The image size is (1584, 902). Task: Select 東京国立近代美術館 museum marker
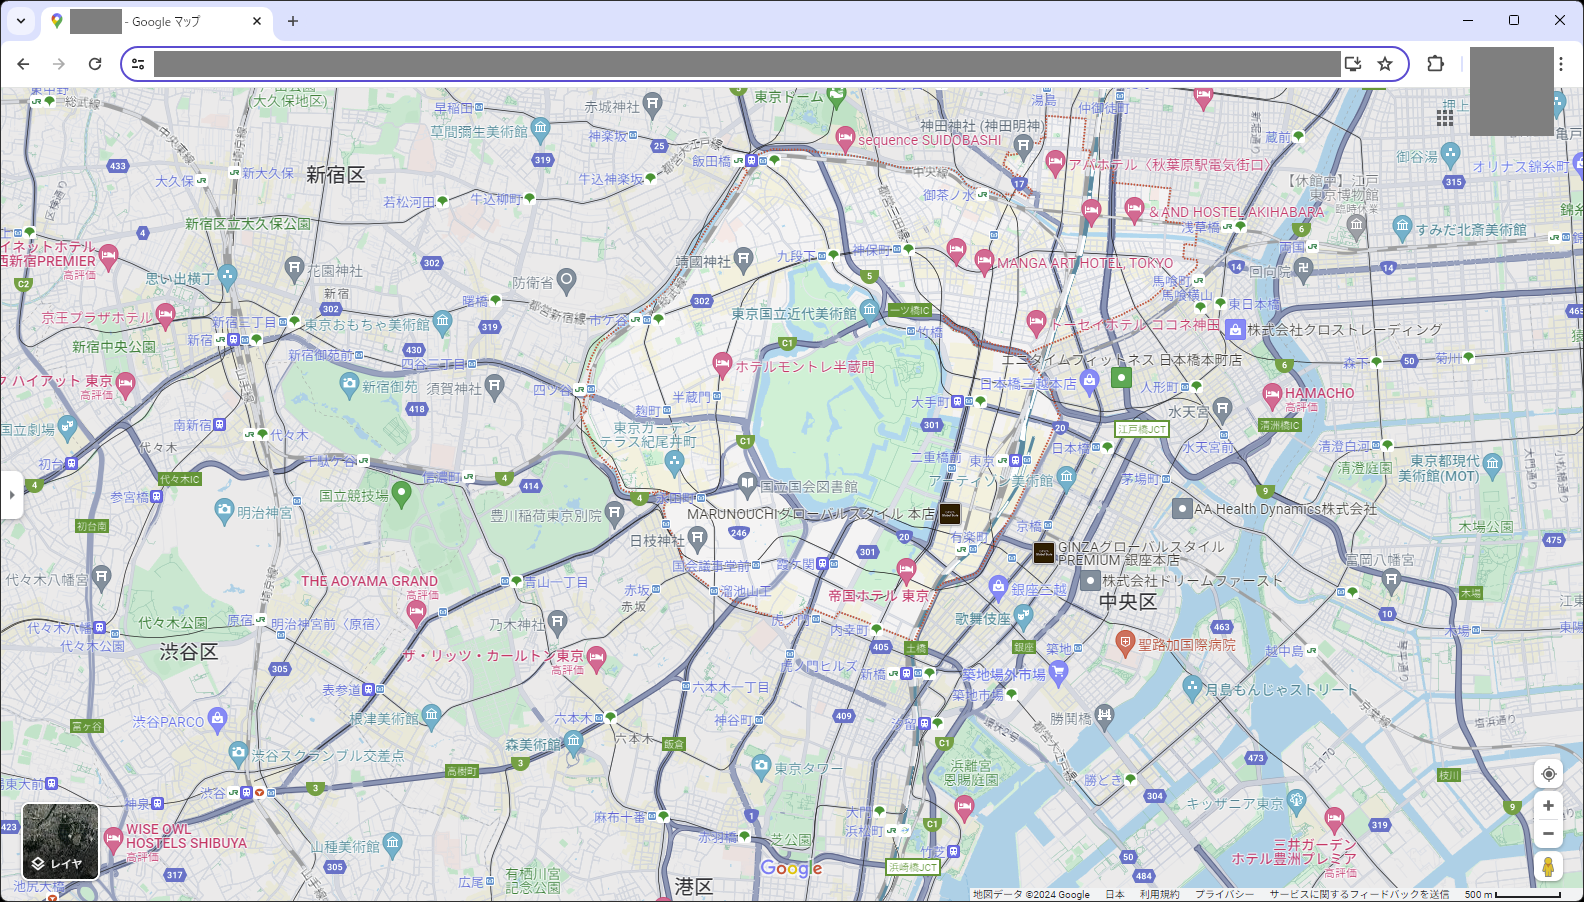(x=869, y=311)
